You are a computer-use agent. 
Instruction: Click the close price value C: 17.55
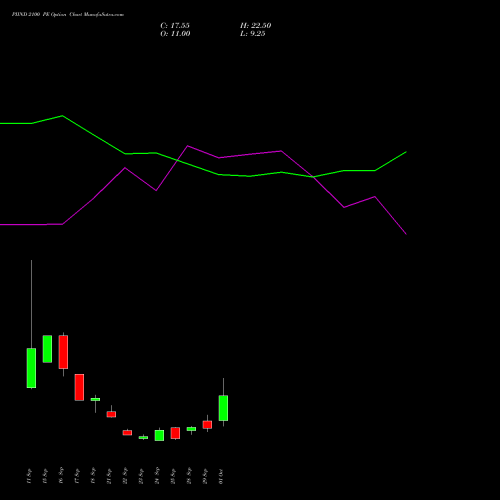pyautogui.click(x=175, y=26)
